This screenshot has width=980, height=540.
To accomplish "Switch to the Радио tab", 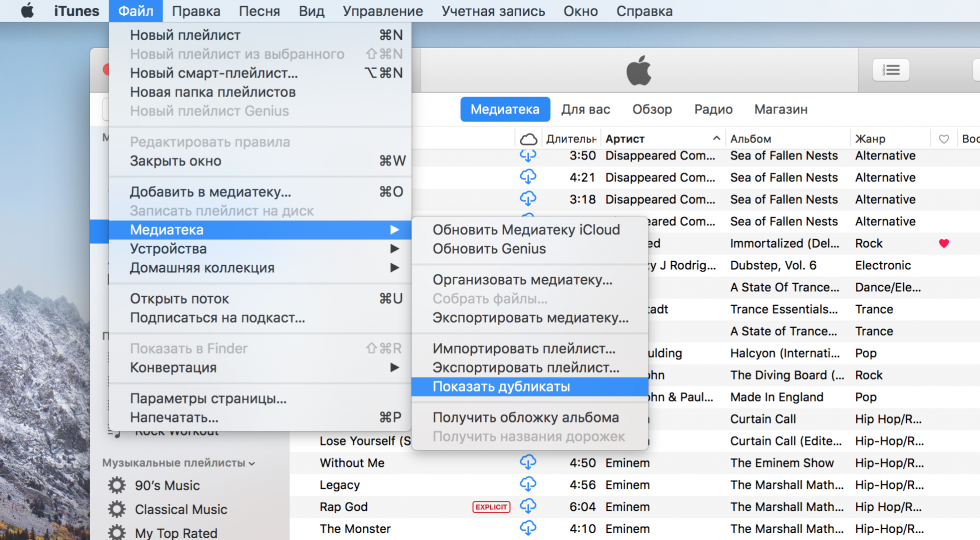I will coord(713,109).
